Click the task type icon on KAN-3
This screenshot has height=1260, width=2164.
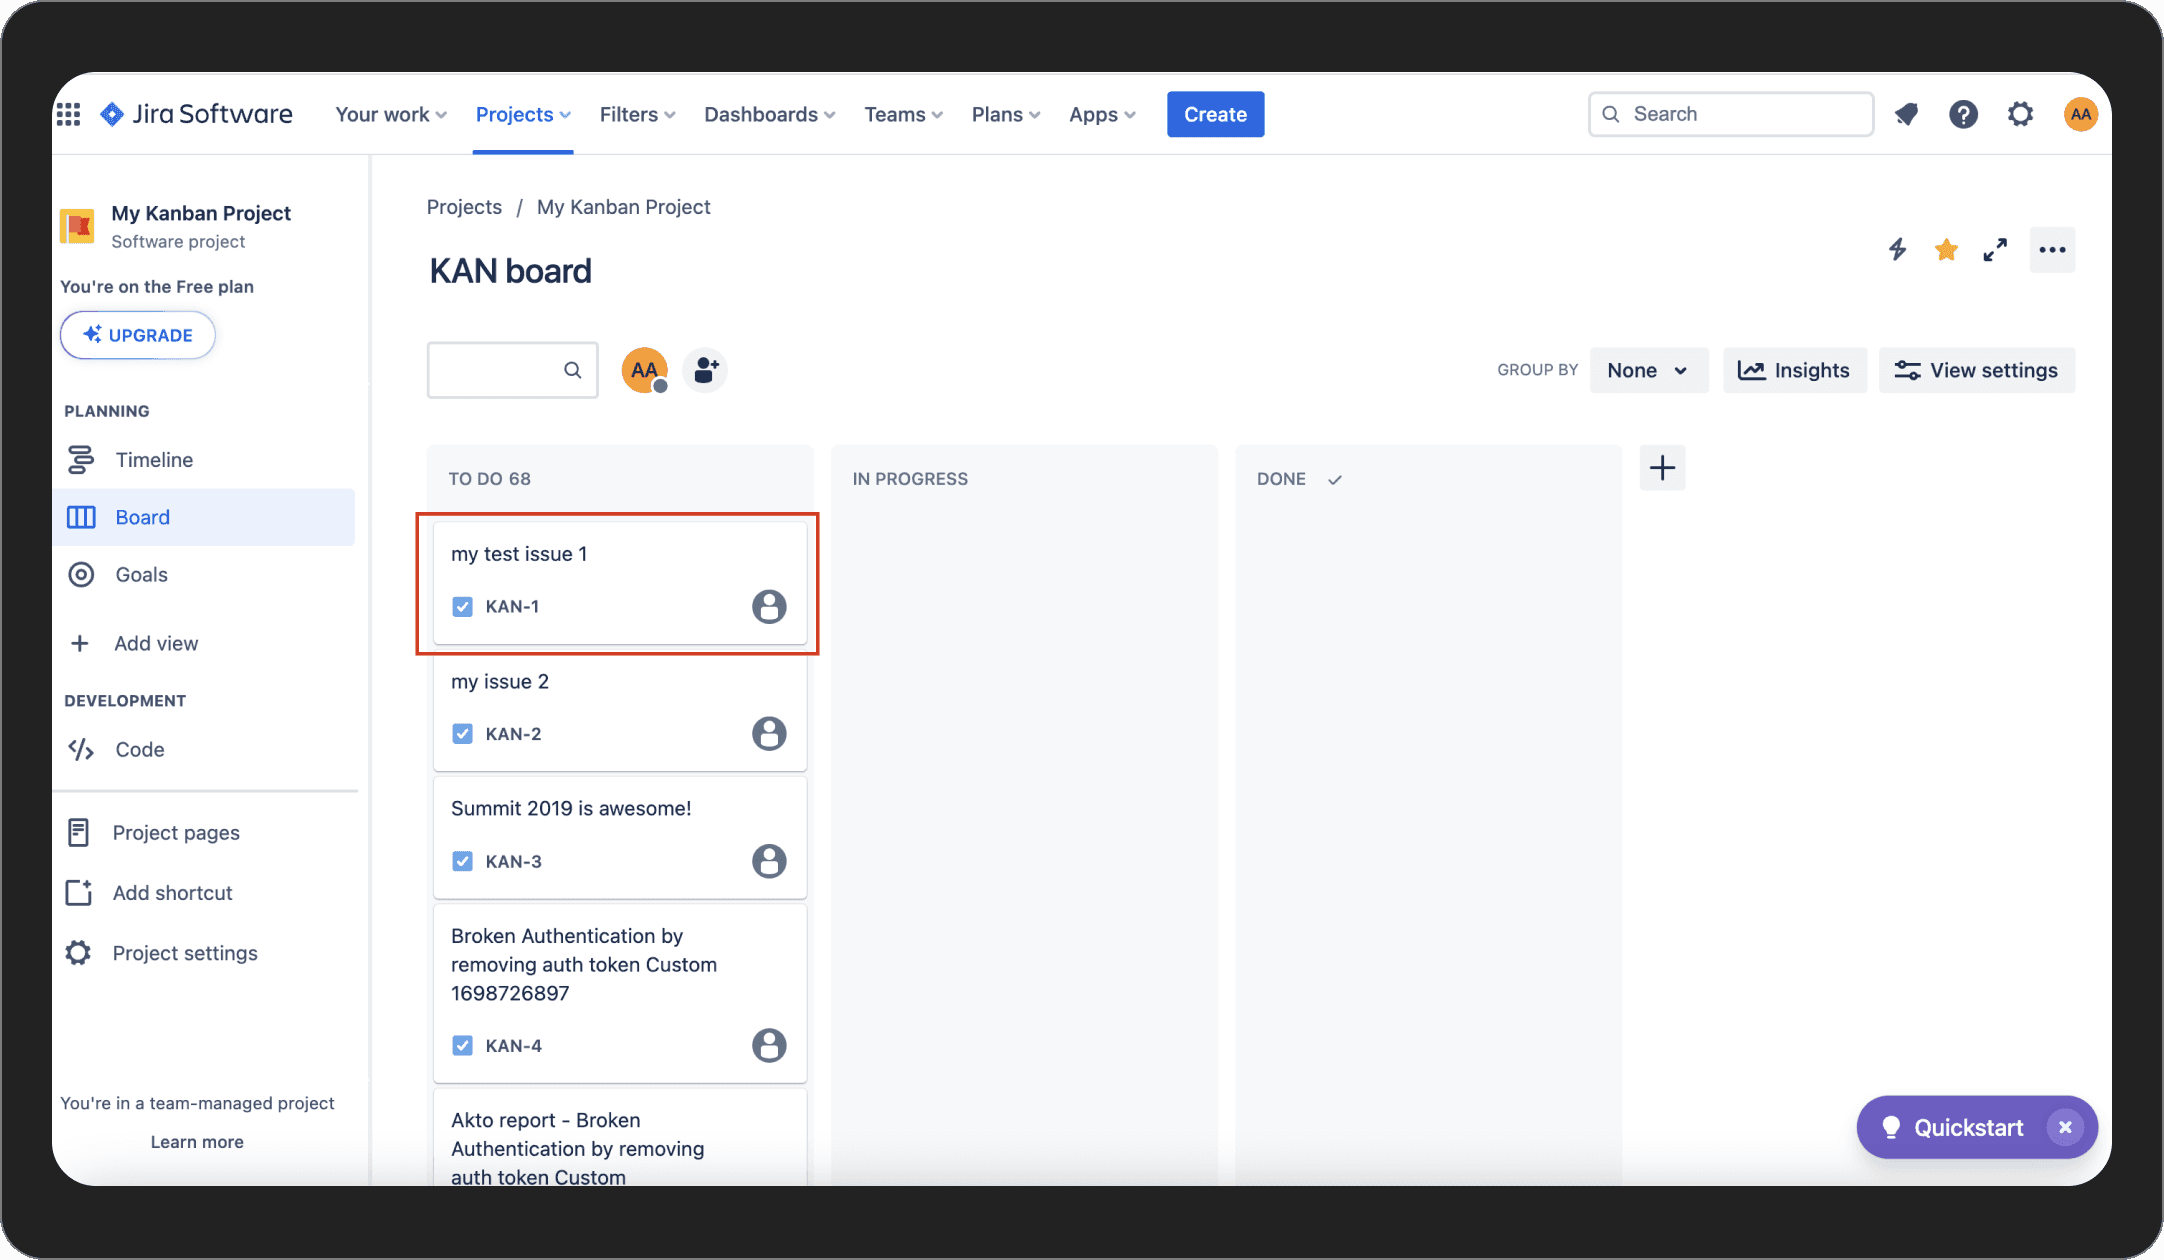[x=462, y=861]
